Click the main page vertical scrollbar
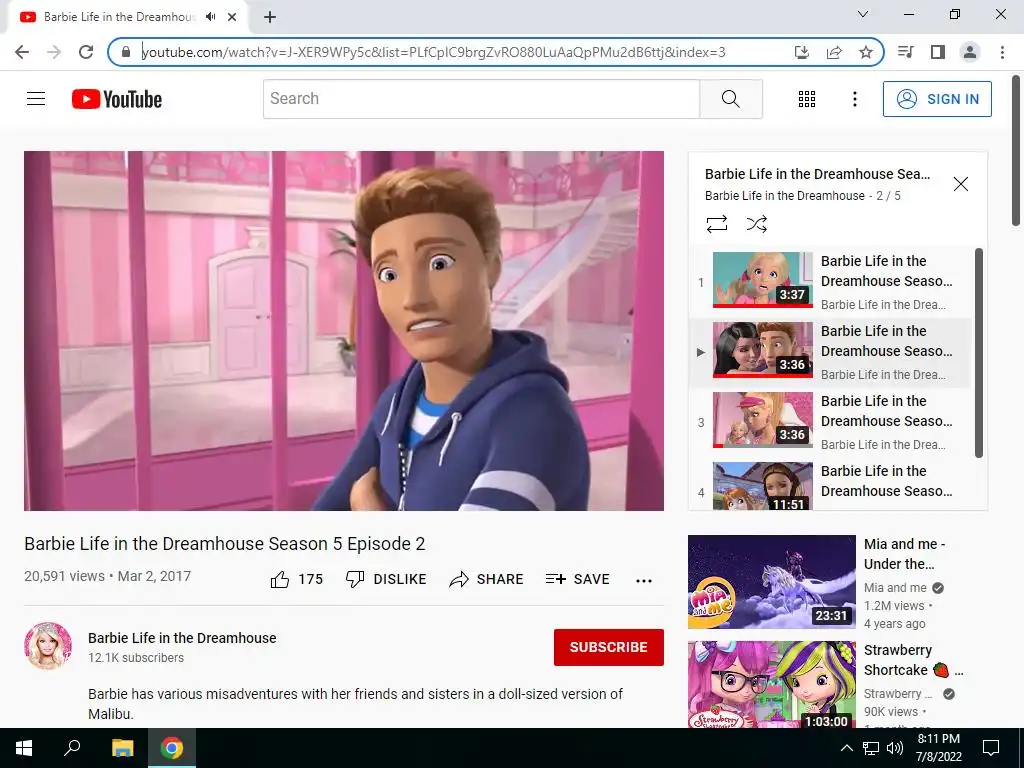The width and height of the screenshot is (1024, 768). pos(1016,152)
